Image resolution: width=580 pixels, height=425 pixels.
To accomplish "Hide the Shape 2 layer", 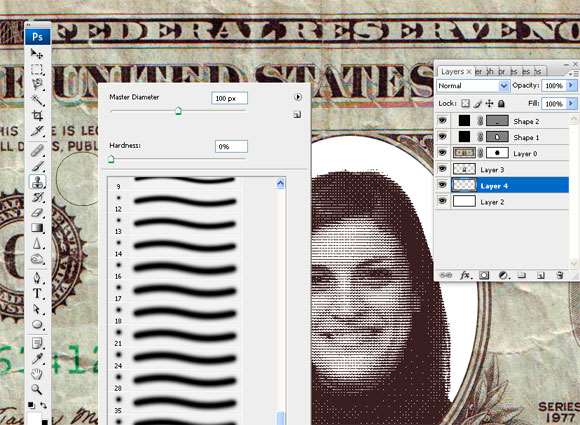I will [442, 121].
